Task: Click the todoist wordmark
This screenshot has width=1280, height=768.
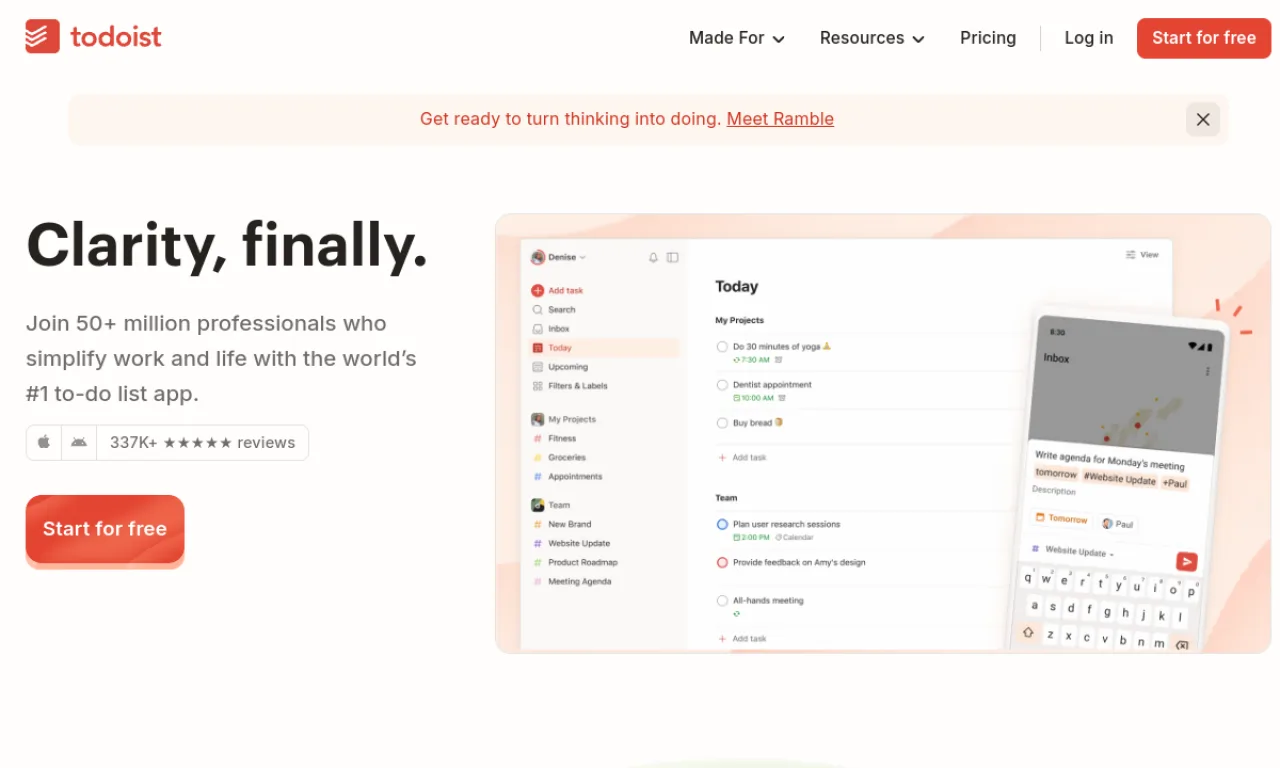Action: coord(116,38)
